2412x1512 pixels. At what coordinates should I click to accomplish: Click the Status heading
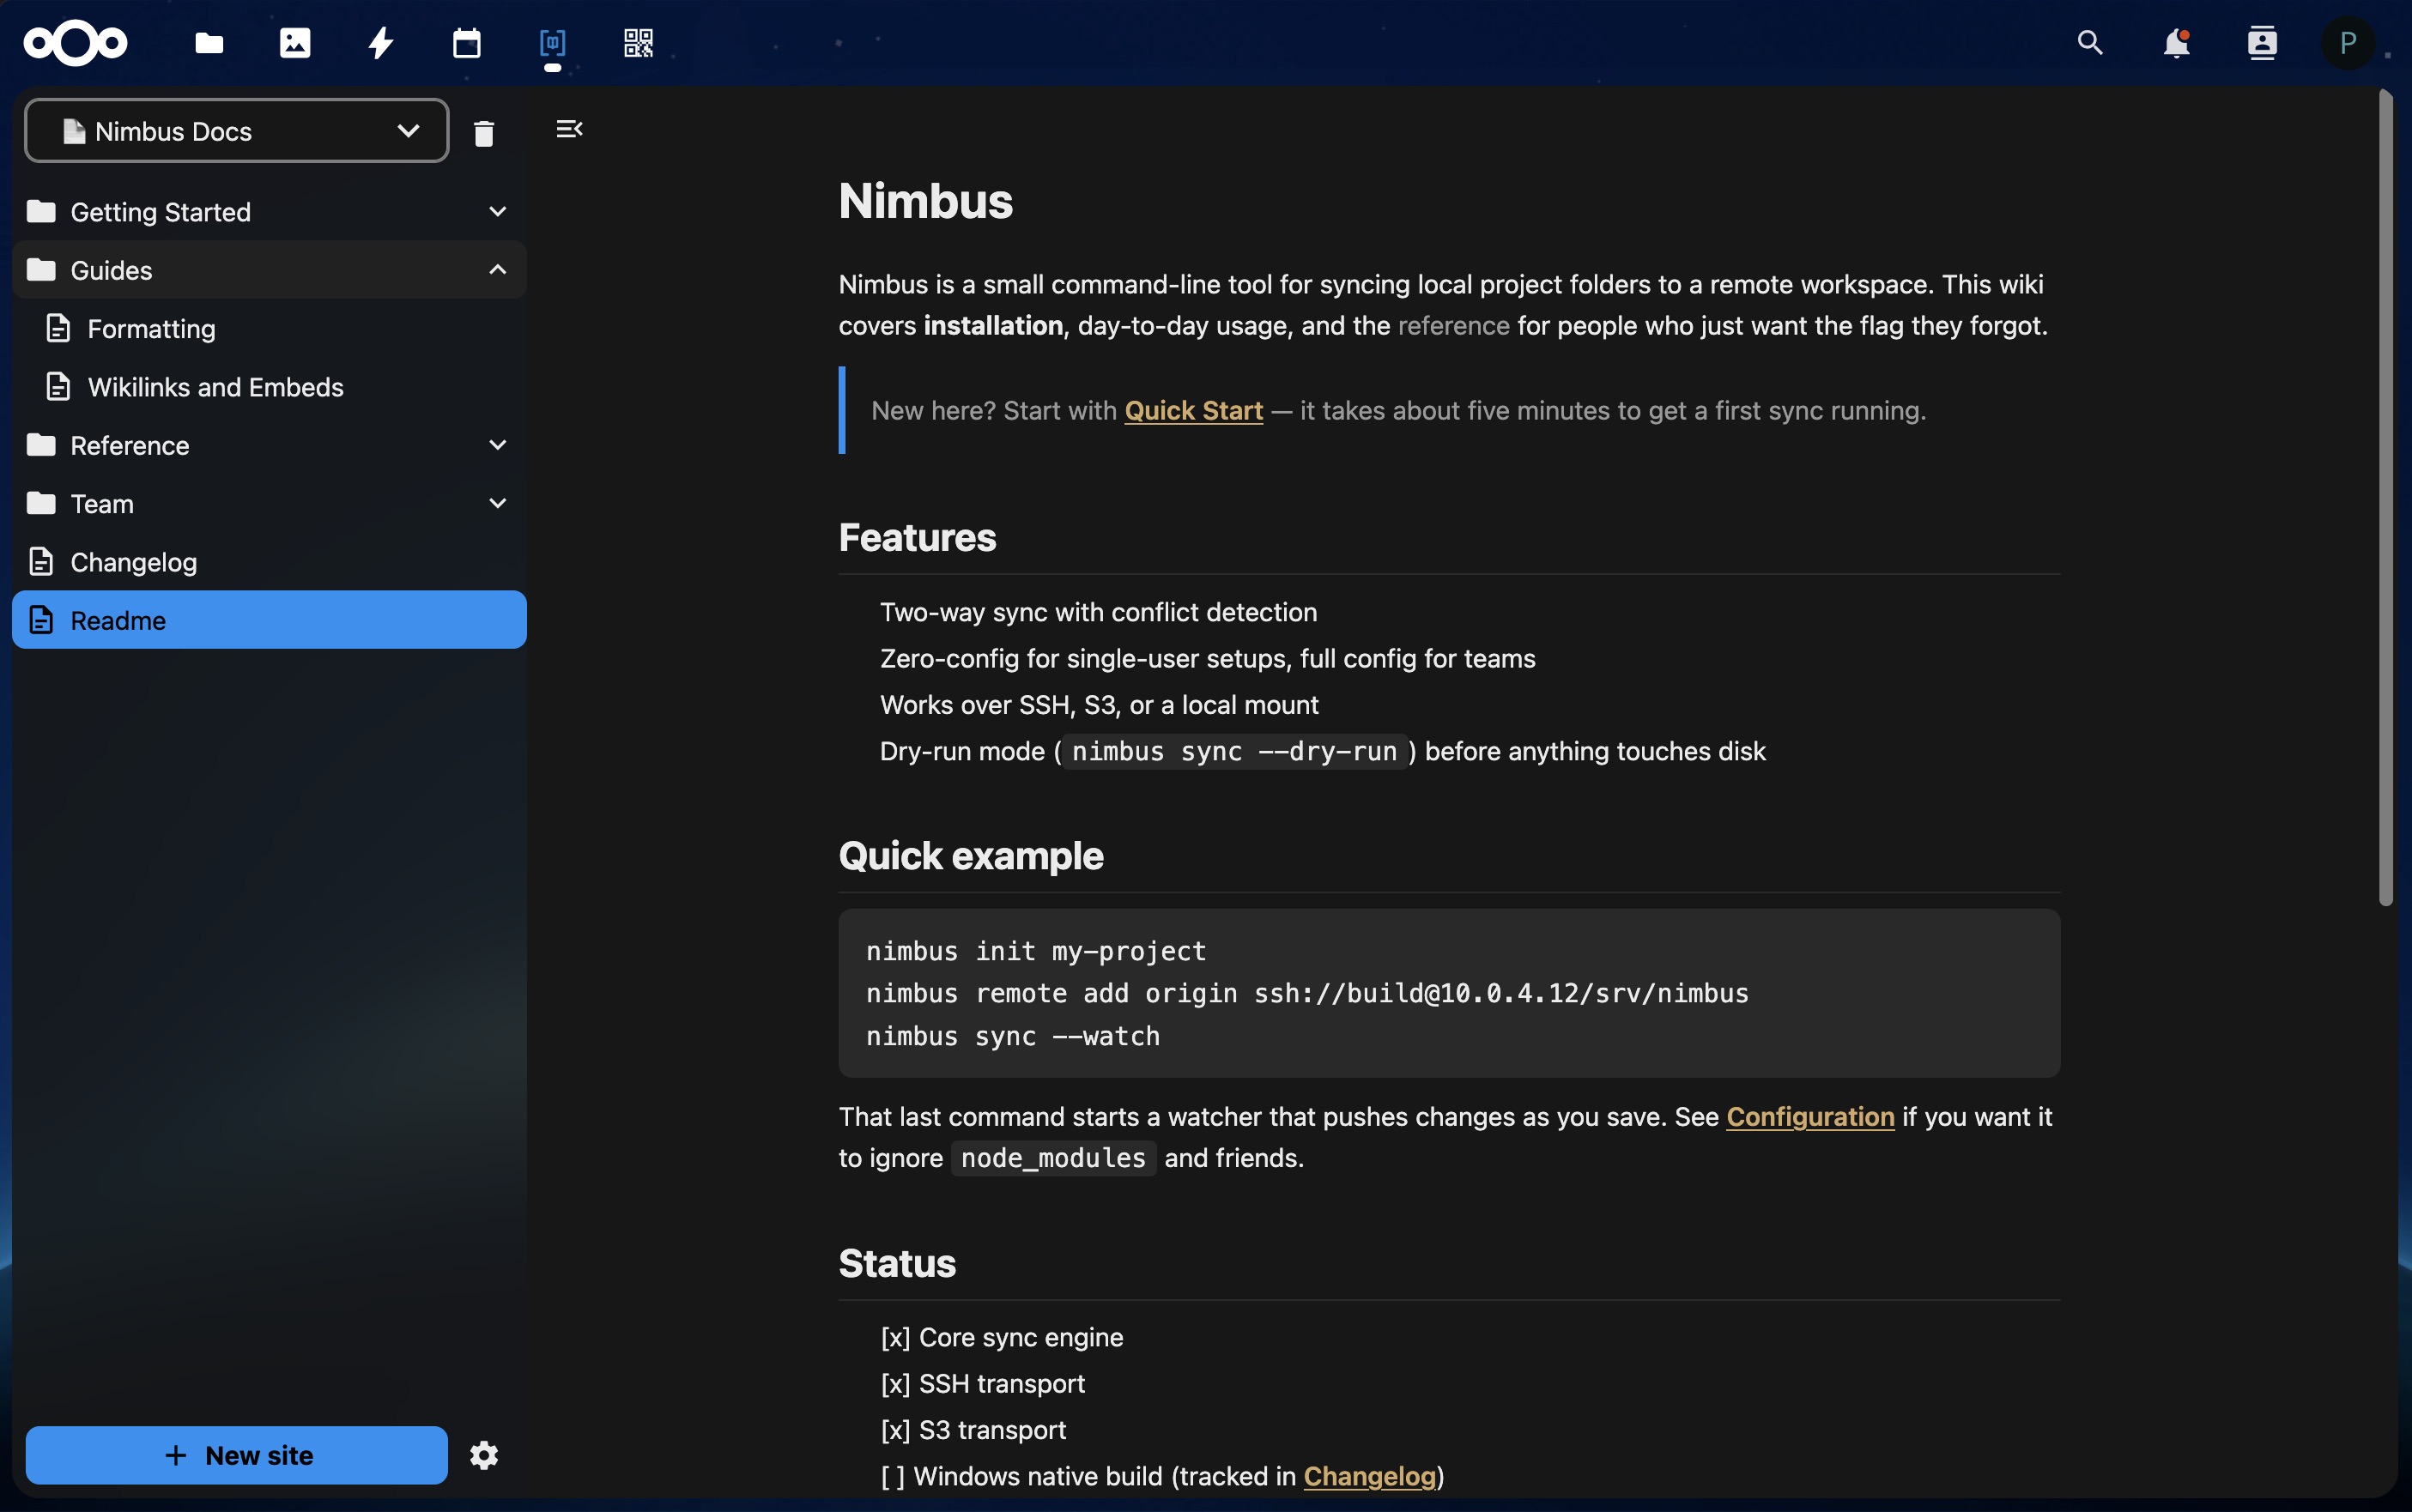tap(897, 1263)
